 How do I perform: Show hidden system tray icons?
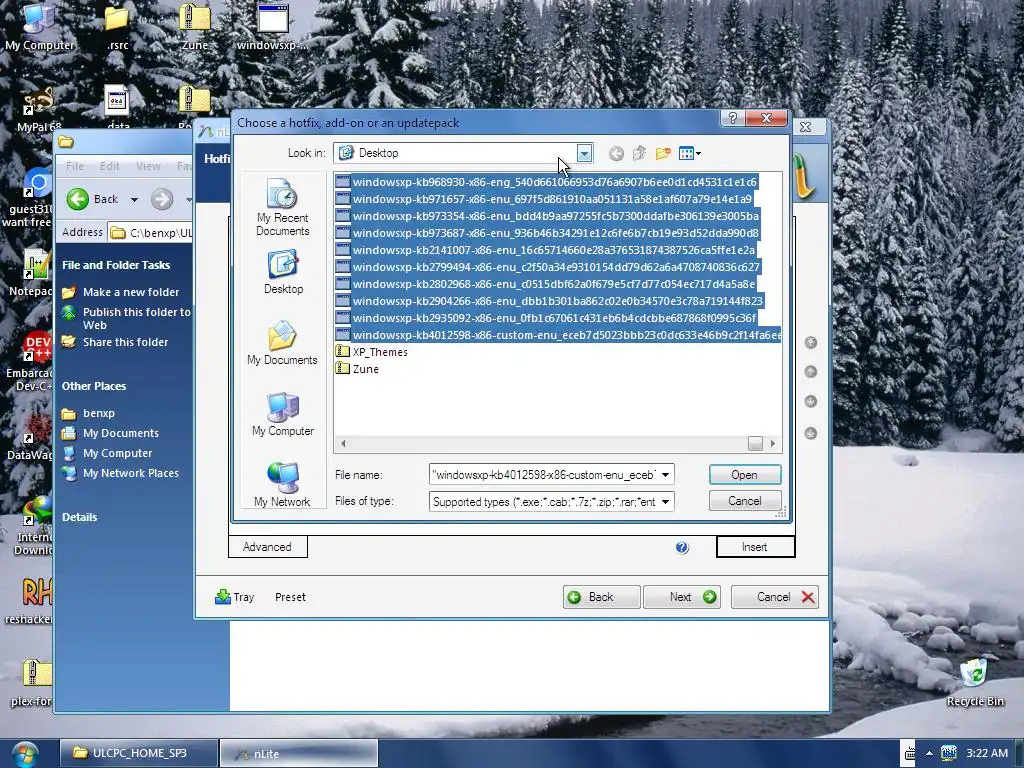coord(929,753)
